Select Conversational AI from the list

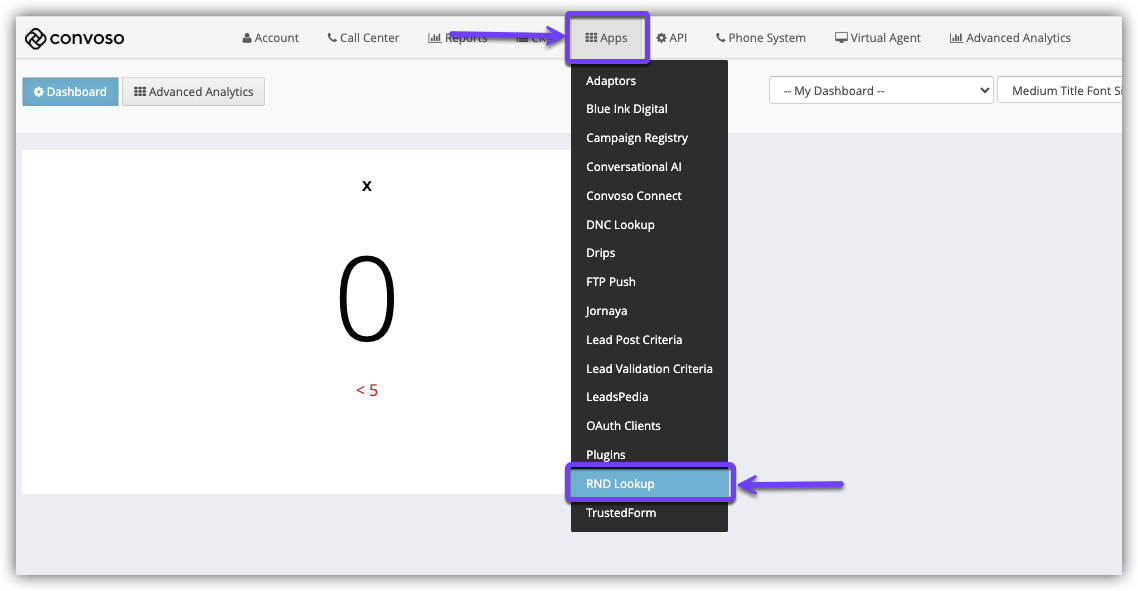(634, 167)
